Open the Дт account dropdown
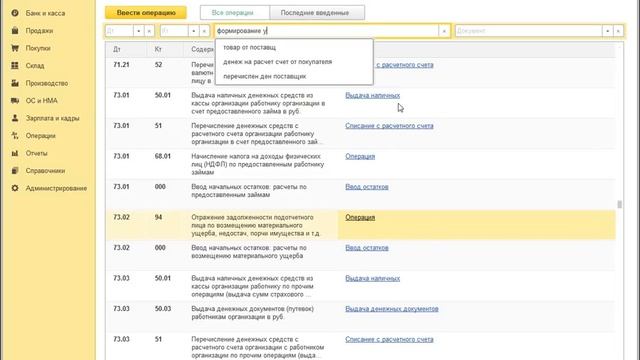The height and width of the screenshot is (360, 640). point(139,31)
